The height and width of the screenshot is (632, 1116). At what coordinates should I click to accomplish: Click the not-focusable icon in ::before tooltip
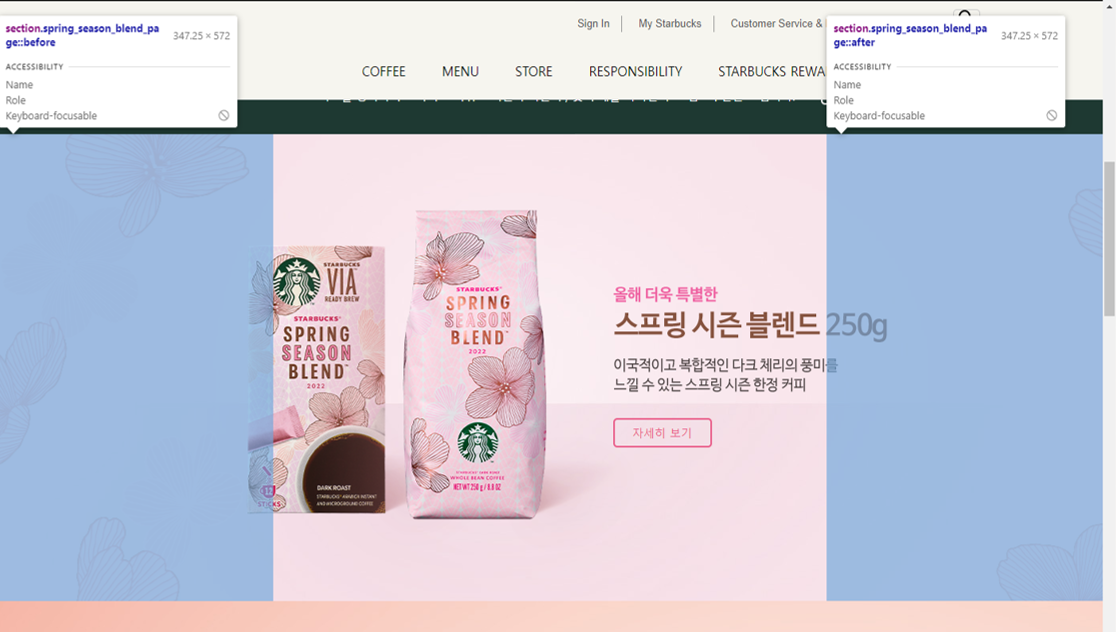pyautogui.click(x=223, y=115)
